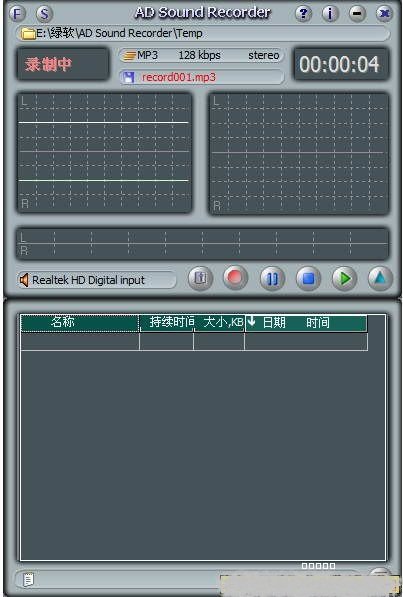Pause recording with the pause button
Image resolution: width=403 pixels, height=597 pixels.
tap(272, 278)
